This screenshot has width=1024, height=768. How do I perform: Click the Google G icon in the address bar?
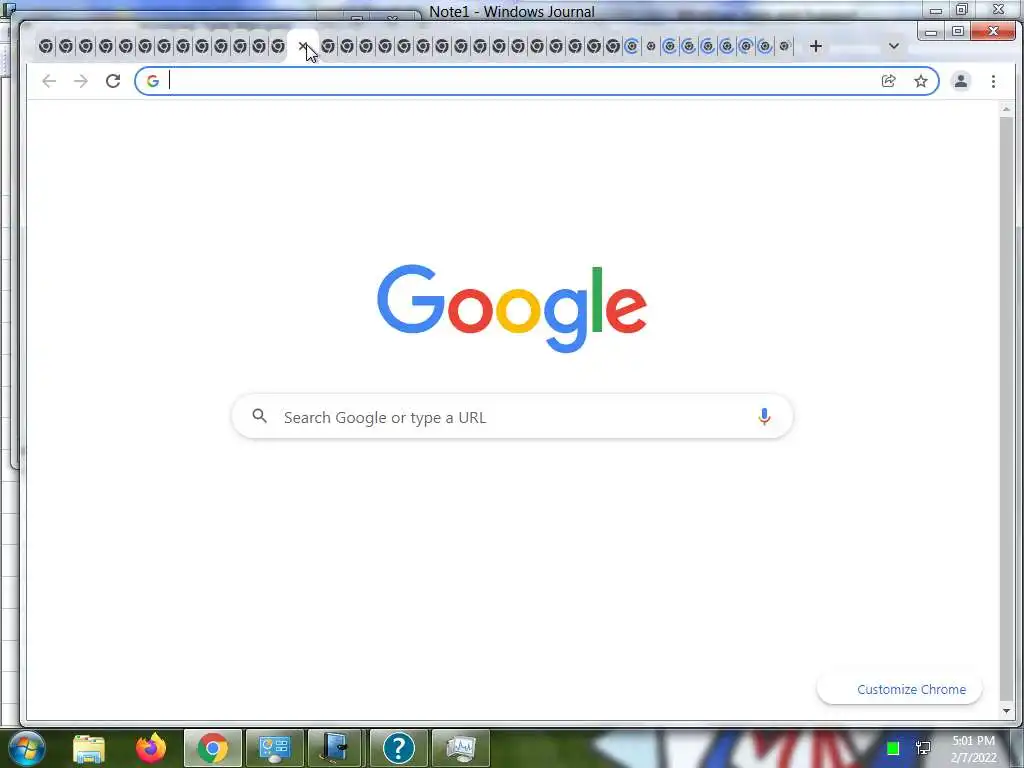153,81
